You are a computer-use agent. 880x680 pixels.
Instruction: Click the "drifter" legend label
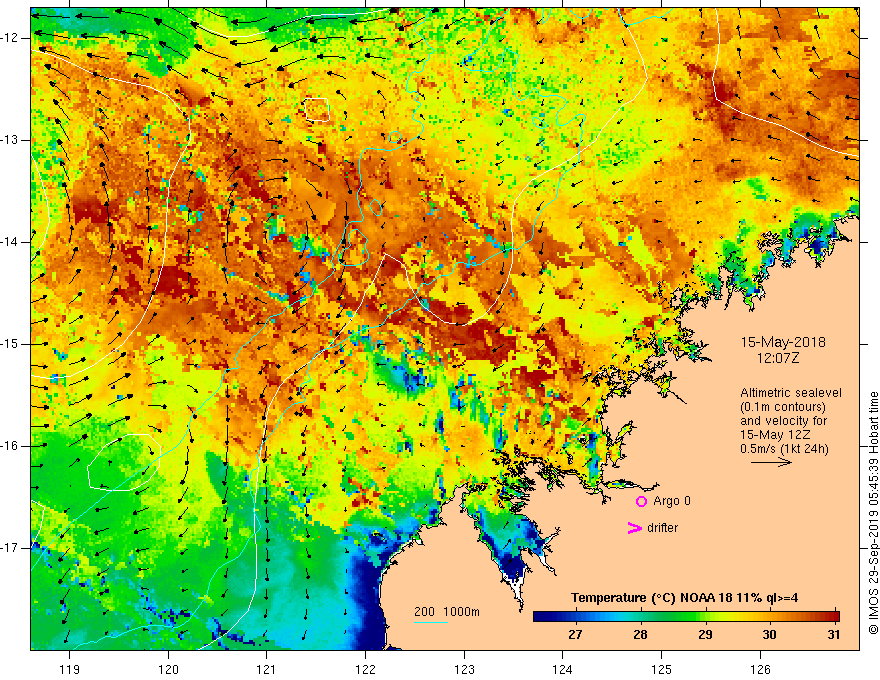pos(662,528)
